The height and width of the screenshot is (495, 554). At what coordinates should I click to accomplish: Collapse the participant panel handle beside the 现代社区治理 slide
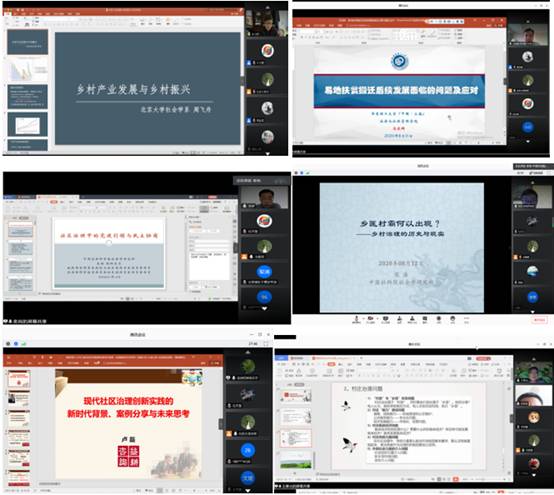pyautogui.click(x=220, y=423)
